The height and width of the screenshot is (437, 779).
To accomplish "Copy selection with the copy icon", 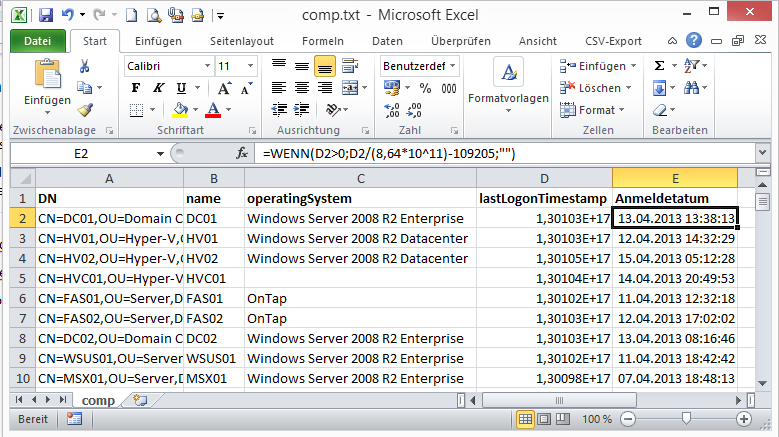I will click(84, 88).
